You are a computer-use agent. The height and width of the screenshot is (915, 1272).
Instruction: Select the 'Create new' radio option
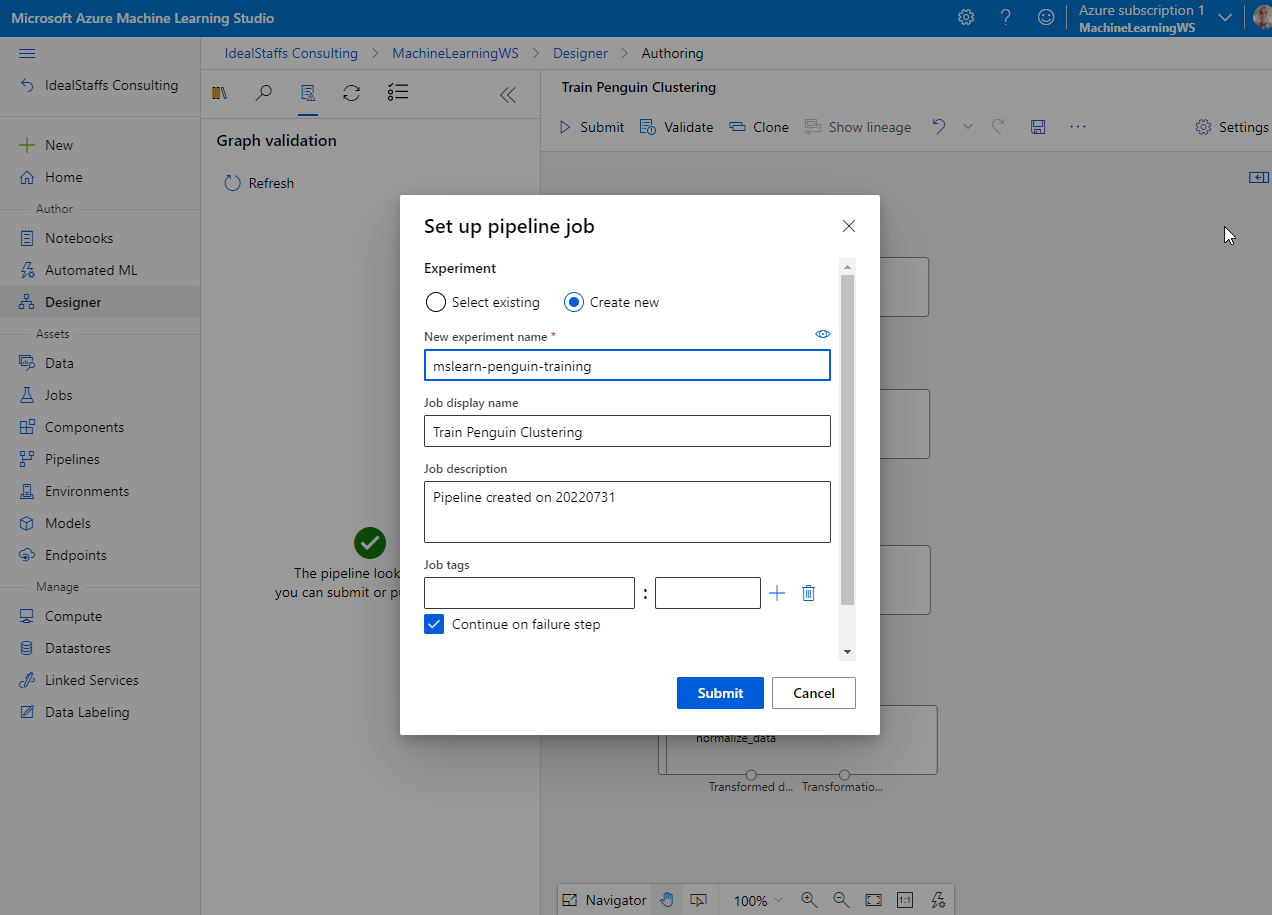pos(574,302)
